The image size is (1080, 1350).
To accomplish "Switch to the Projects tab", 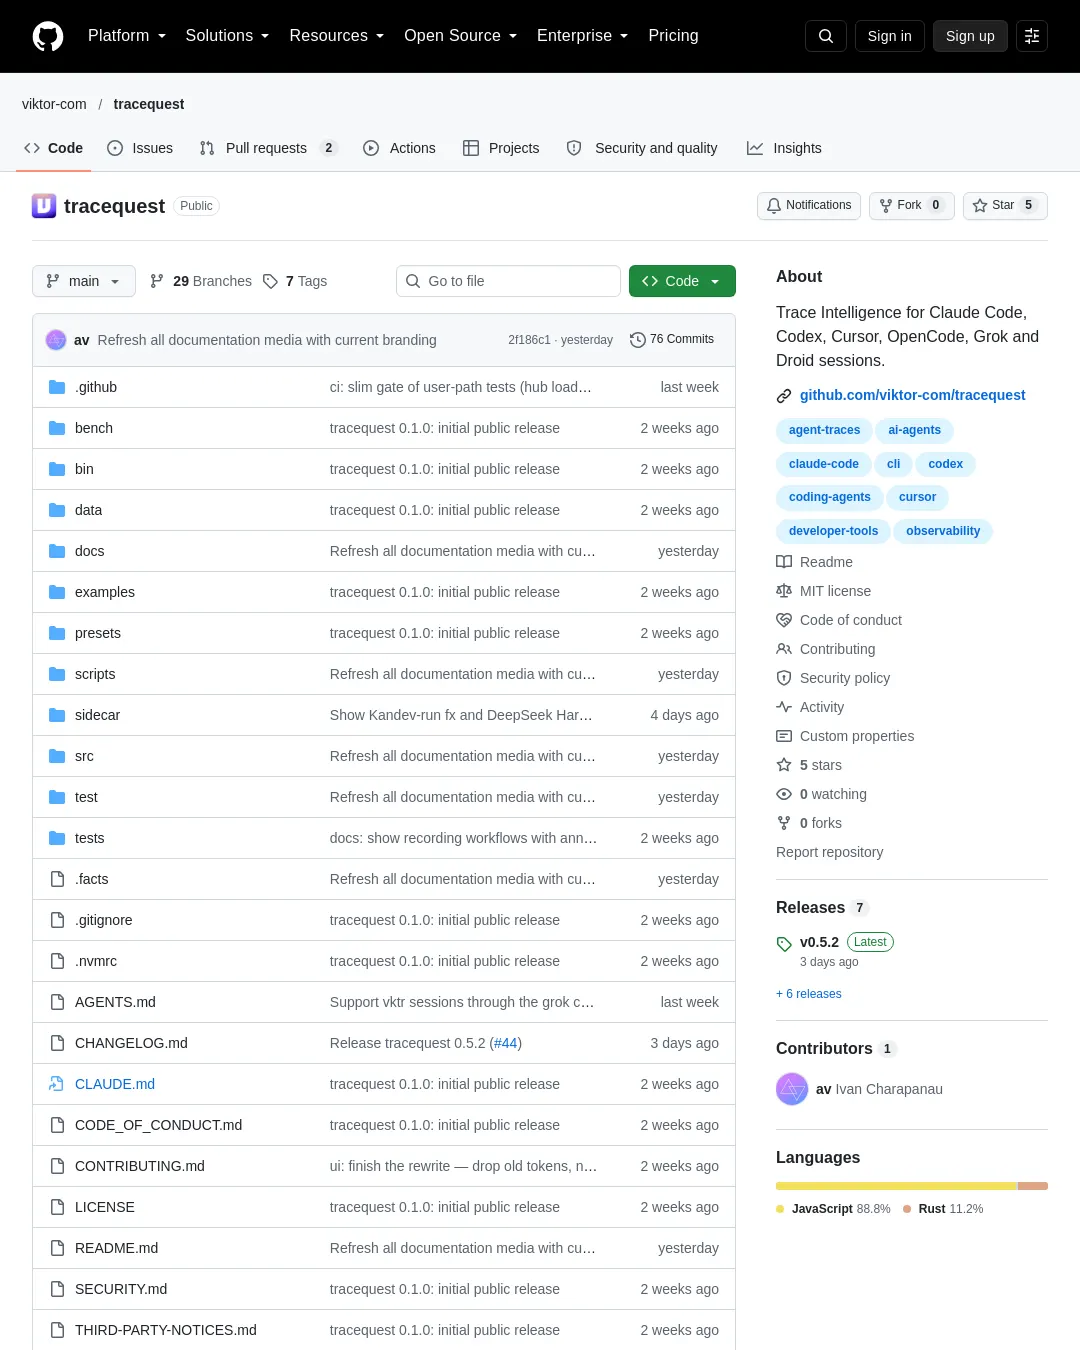I will coord(501,148).
